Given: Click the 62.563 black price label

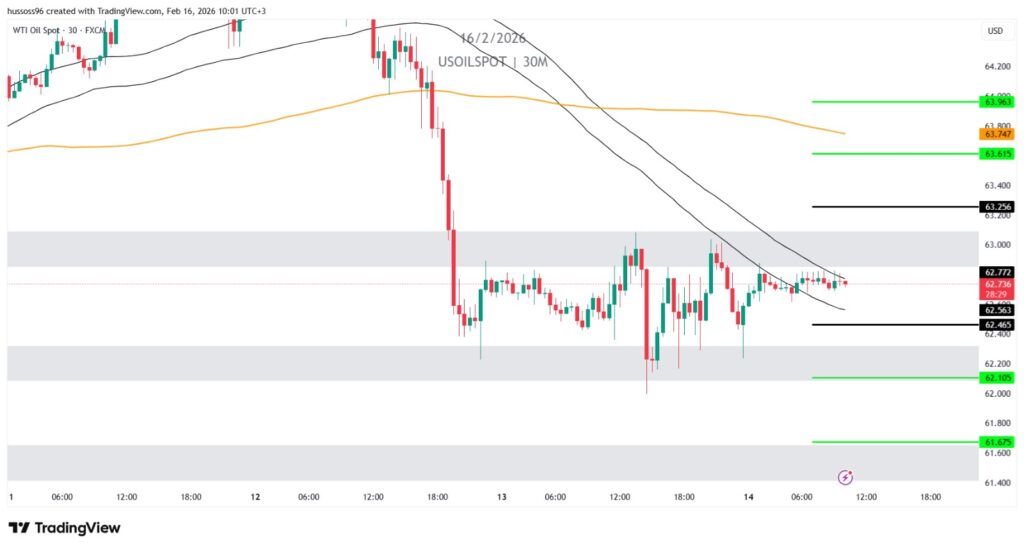Looking at the screenshot, I should (998, 310).
